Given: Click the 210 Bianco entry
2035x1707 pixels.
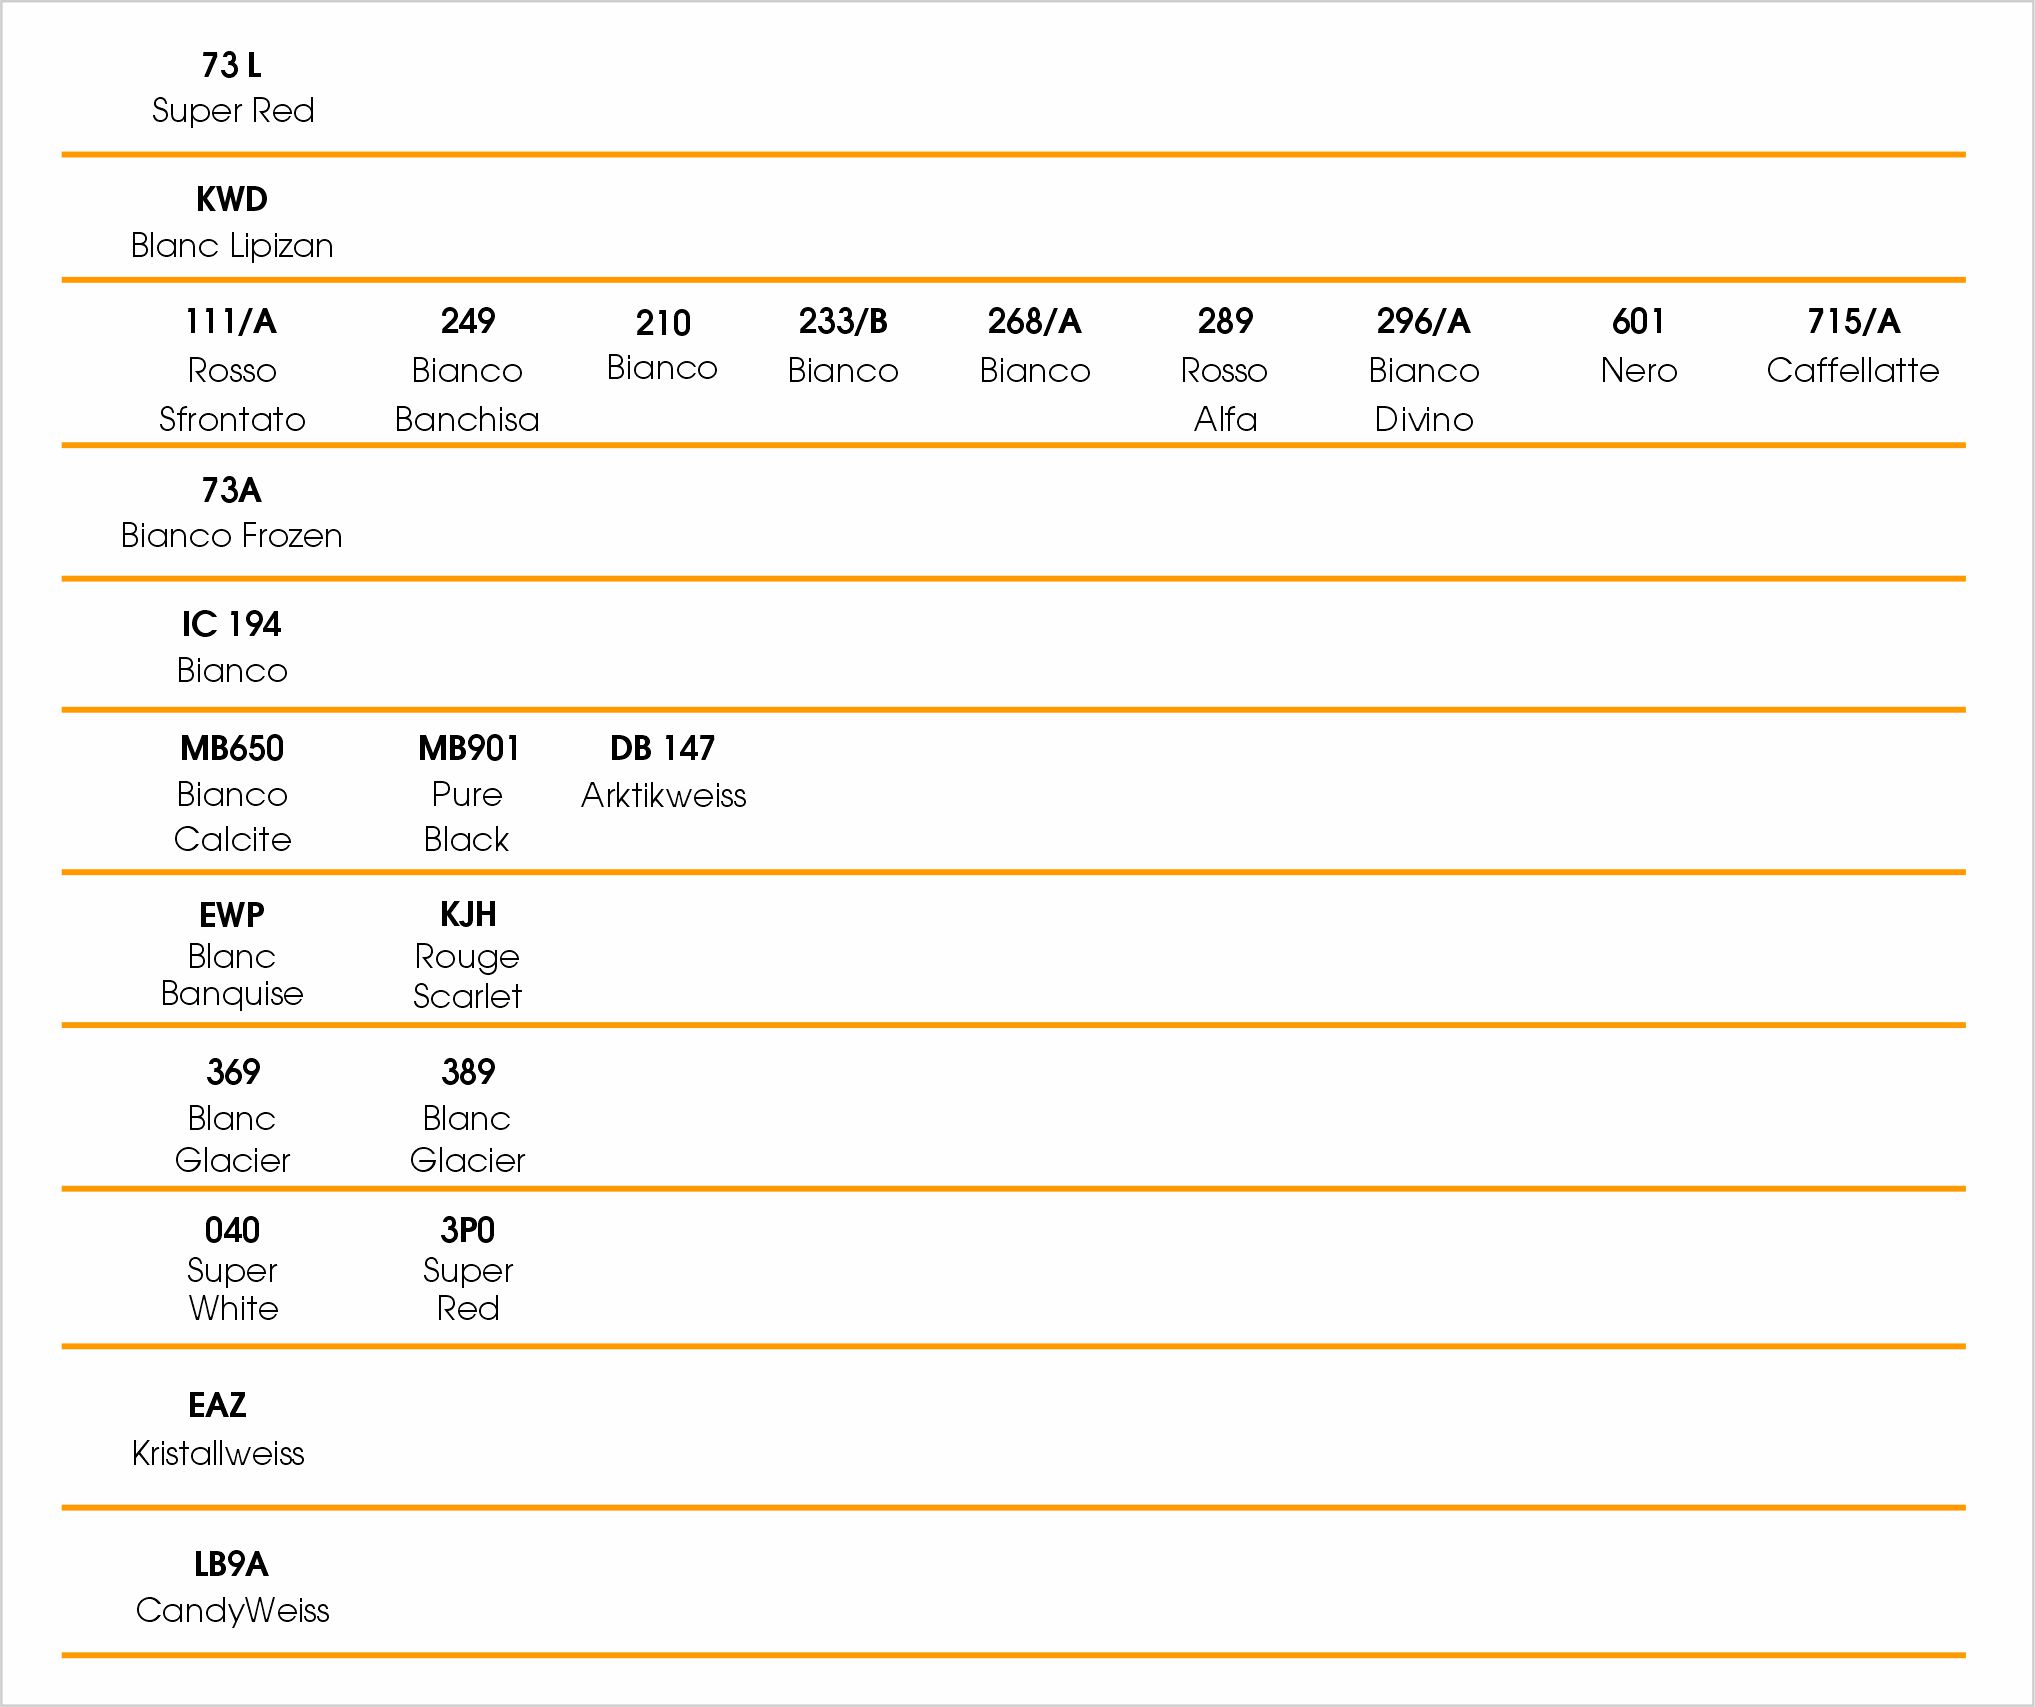Looking at the screenshot, I should tap(662, 345).
